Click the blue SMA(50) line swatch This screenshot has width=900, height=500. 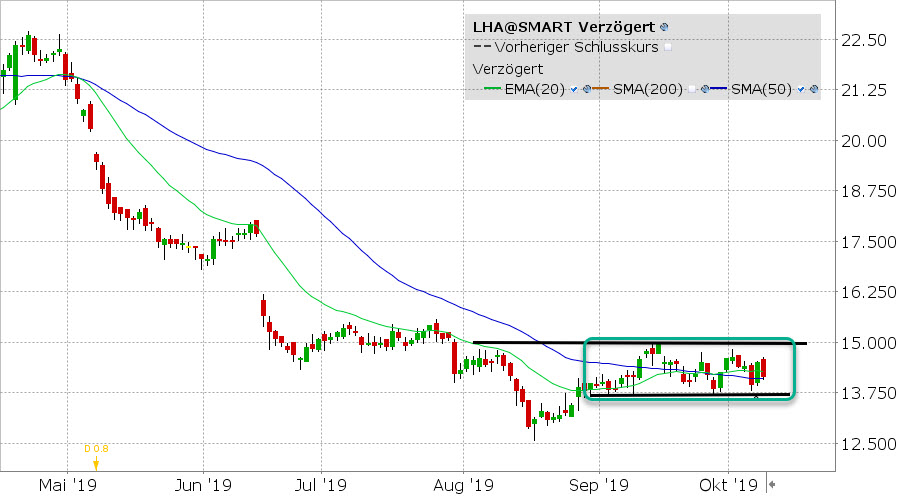click(719, 88)
